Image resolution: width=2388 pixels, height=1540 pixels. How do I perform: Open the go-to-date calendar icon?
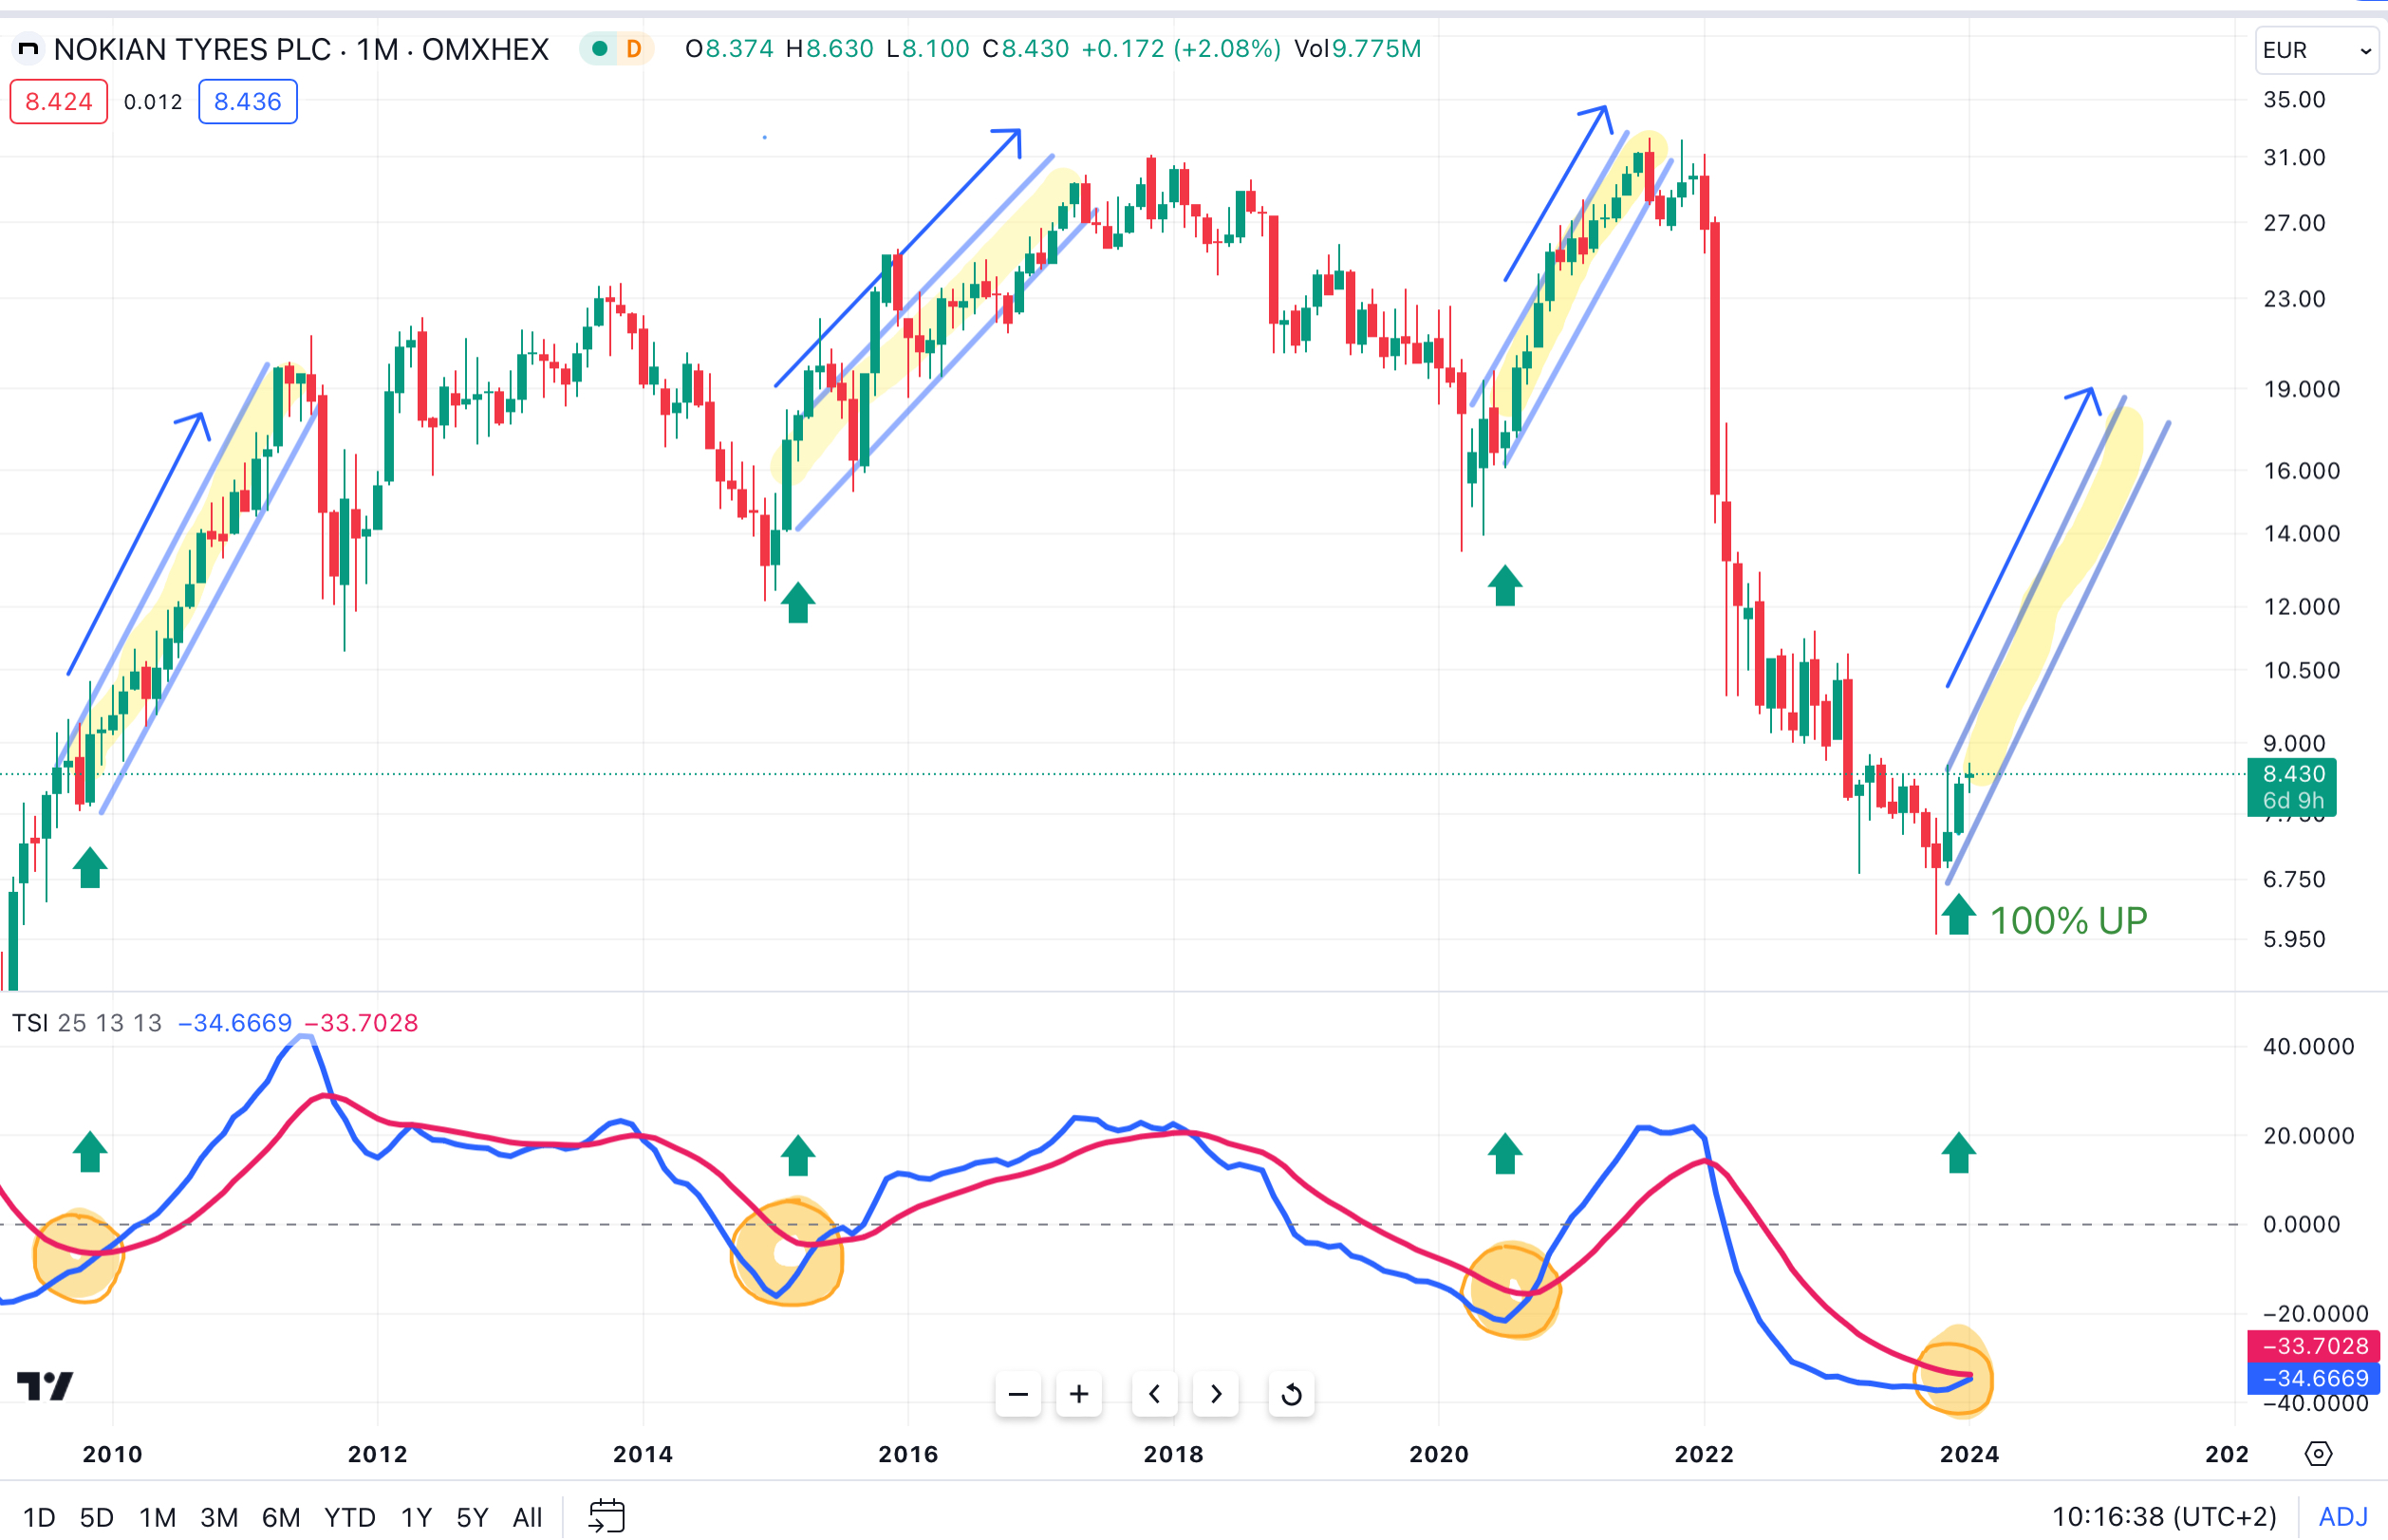607,1516
